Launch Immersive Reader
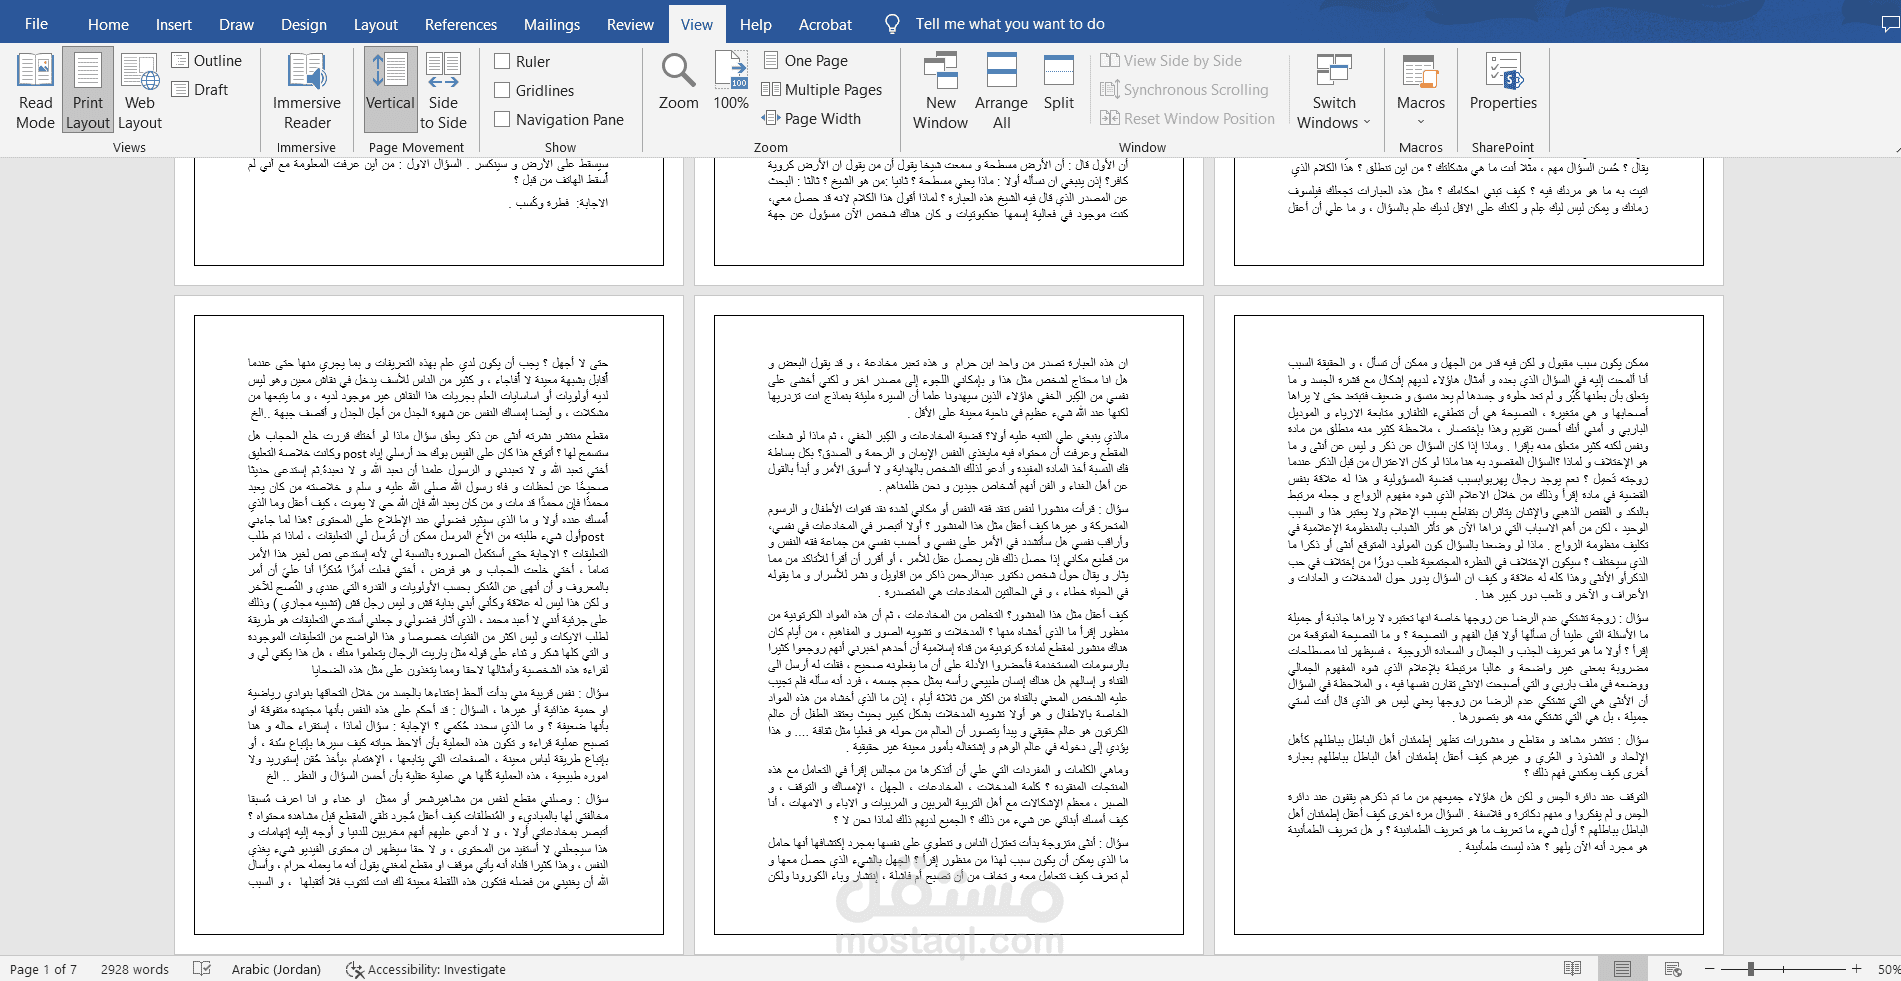This screenshot has height=981, width=1901. pyautogui.click(x=307, y=91)
